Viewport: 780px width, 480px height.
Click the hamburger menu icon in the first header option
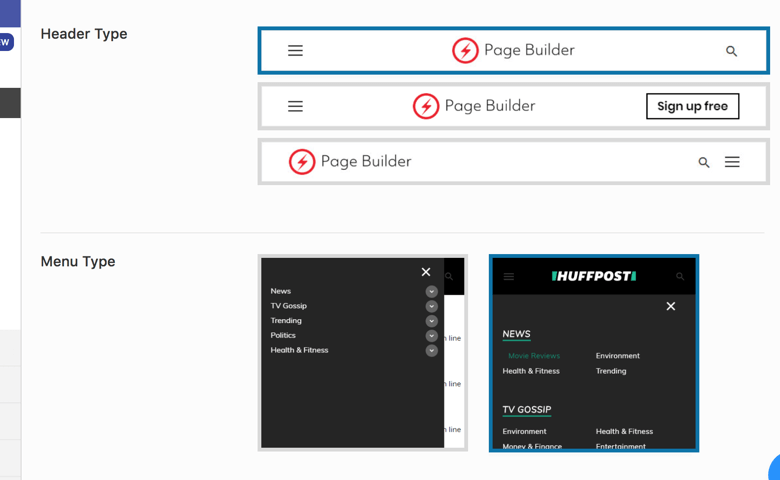(295, 51)
